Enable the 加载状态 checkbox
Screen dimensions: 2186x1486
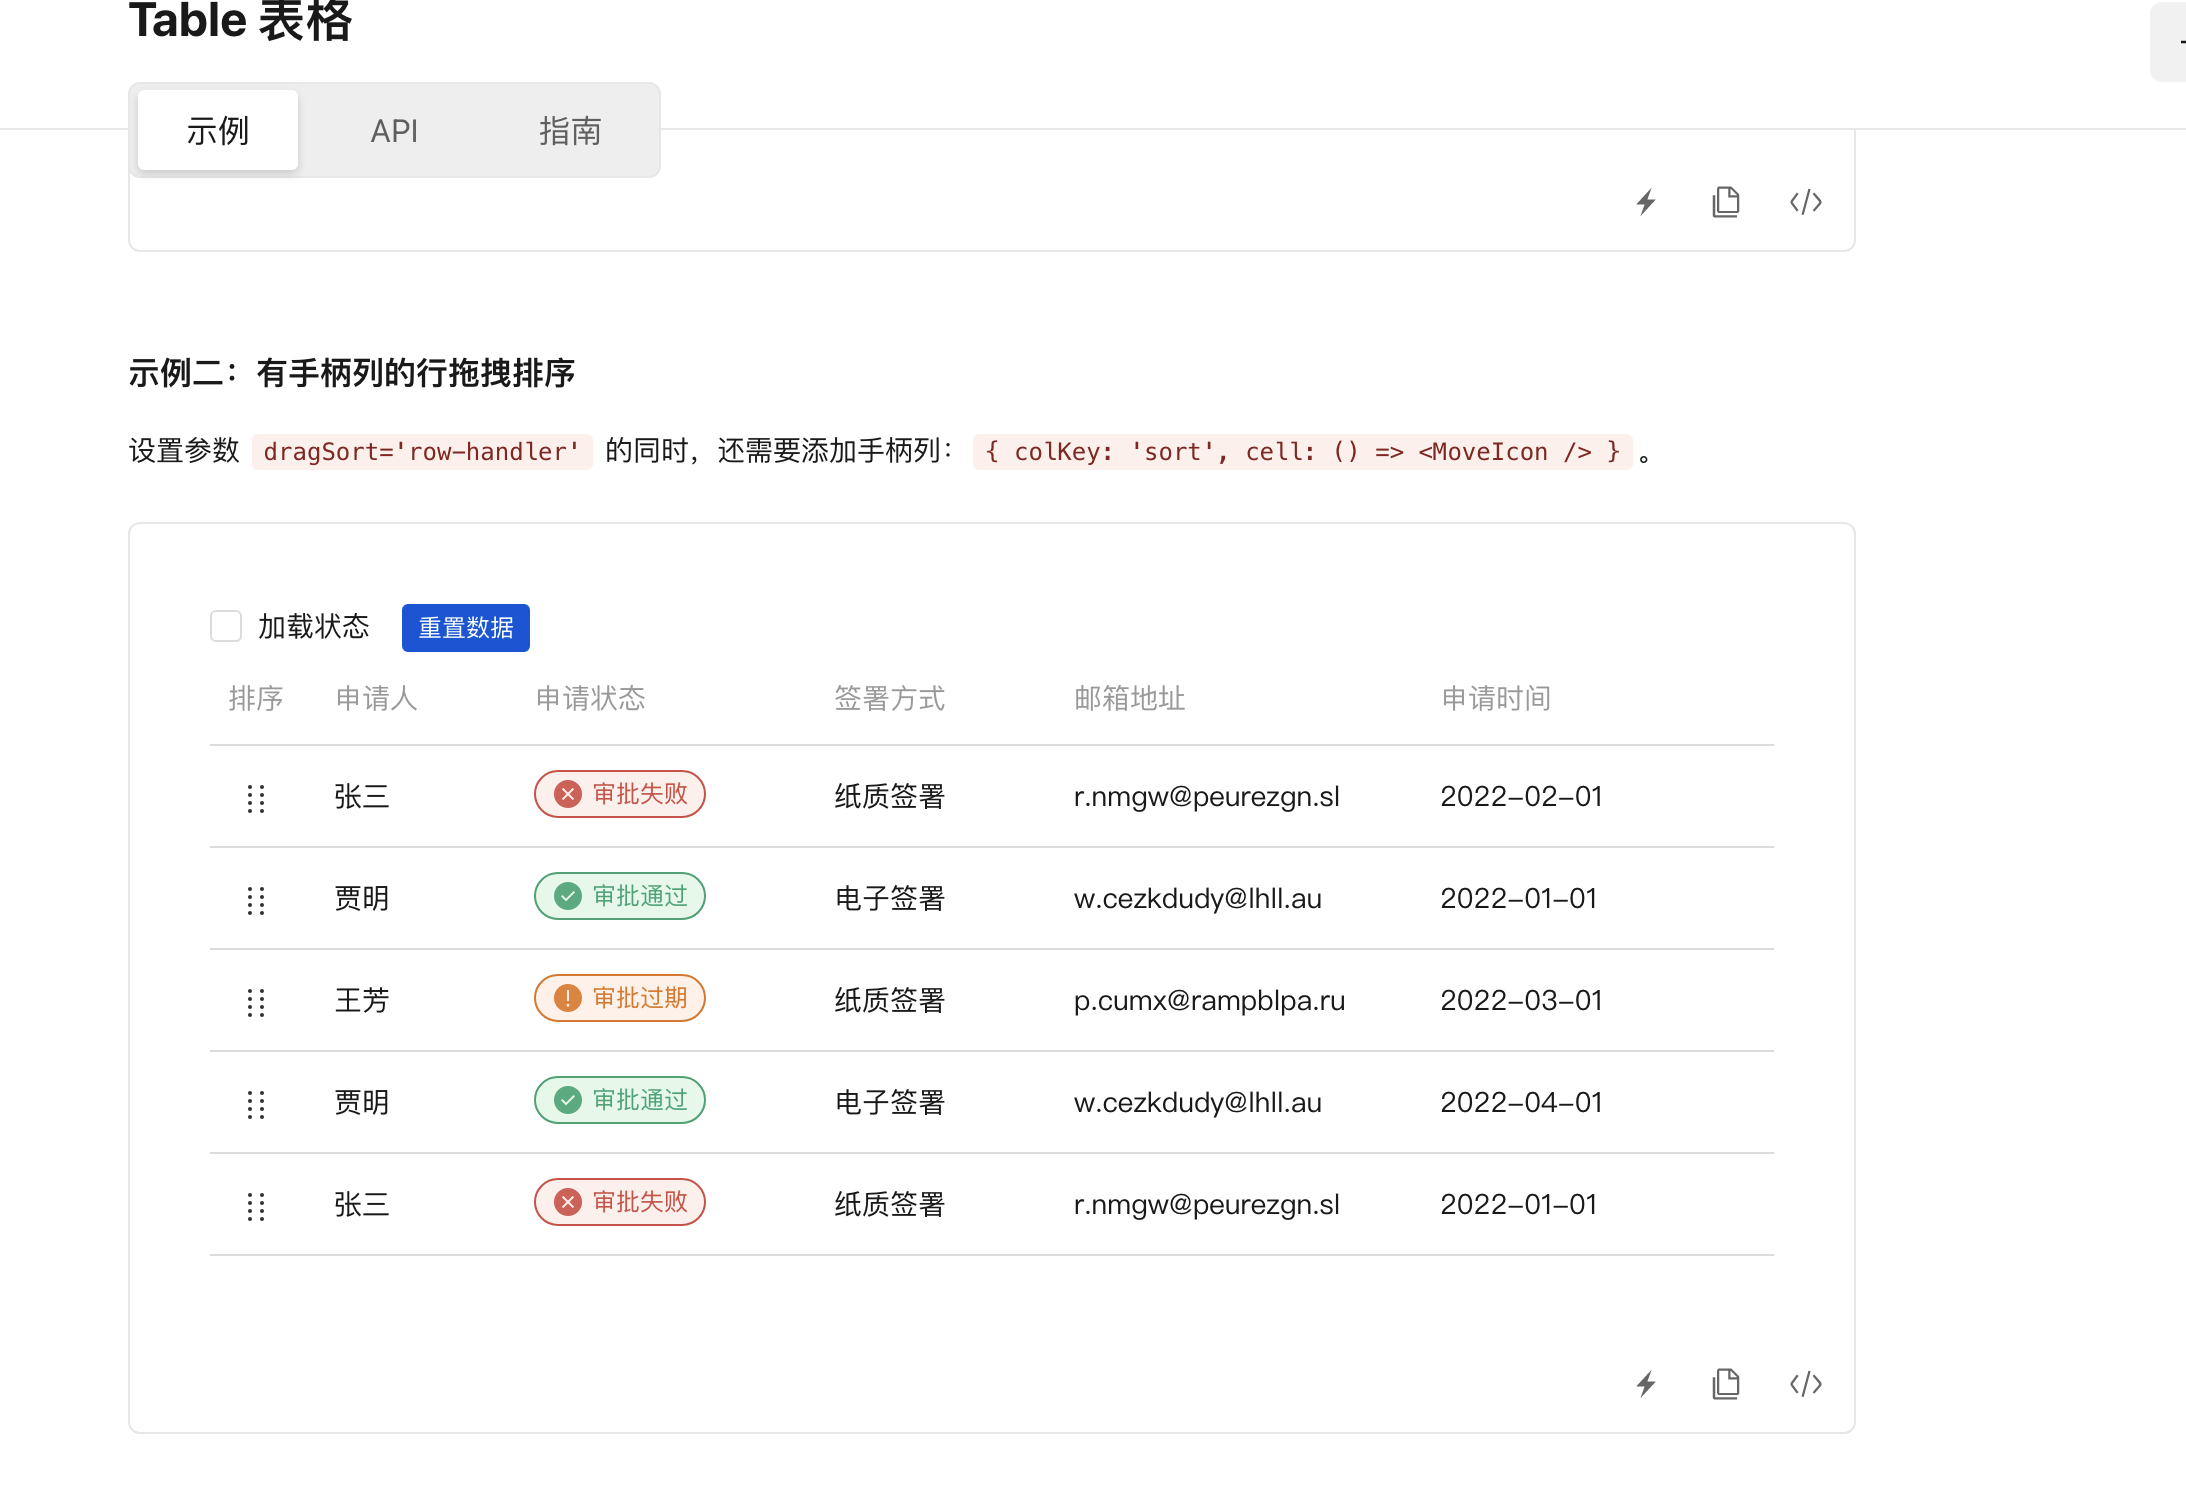coord(226,626)
